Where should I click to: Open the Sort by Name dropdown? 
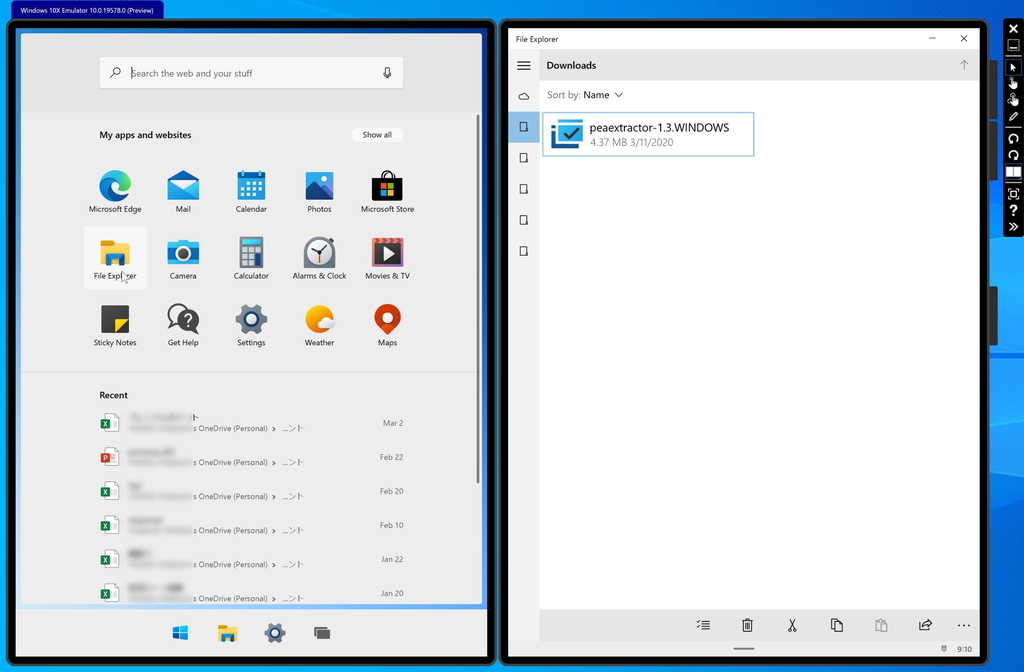click(585, 95)
